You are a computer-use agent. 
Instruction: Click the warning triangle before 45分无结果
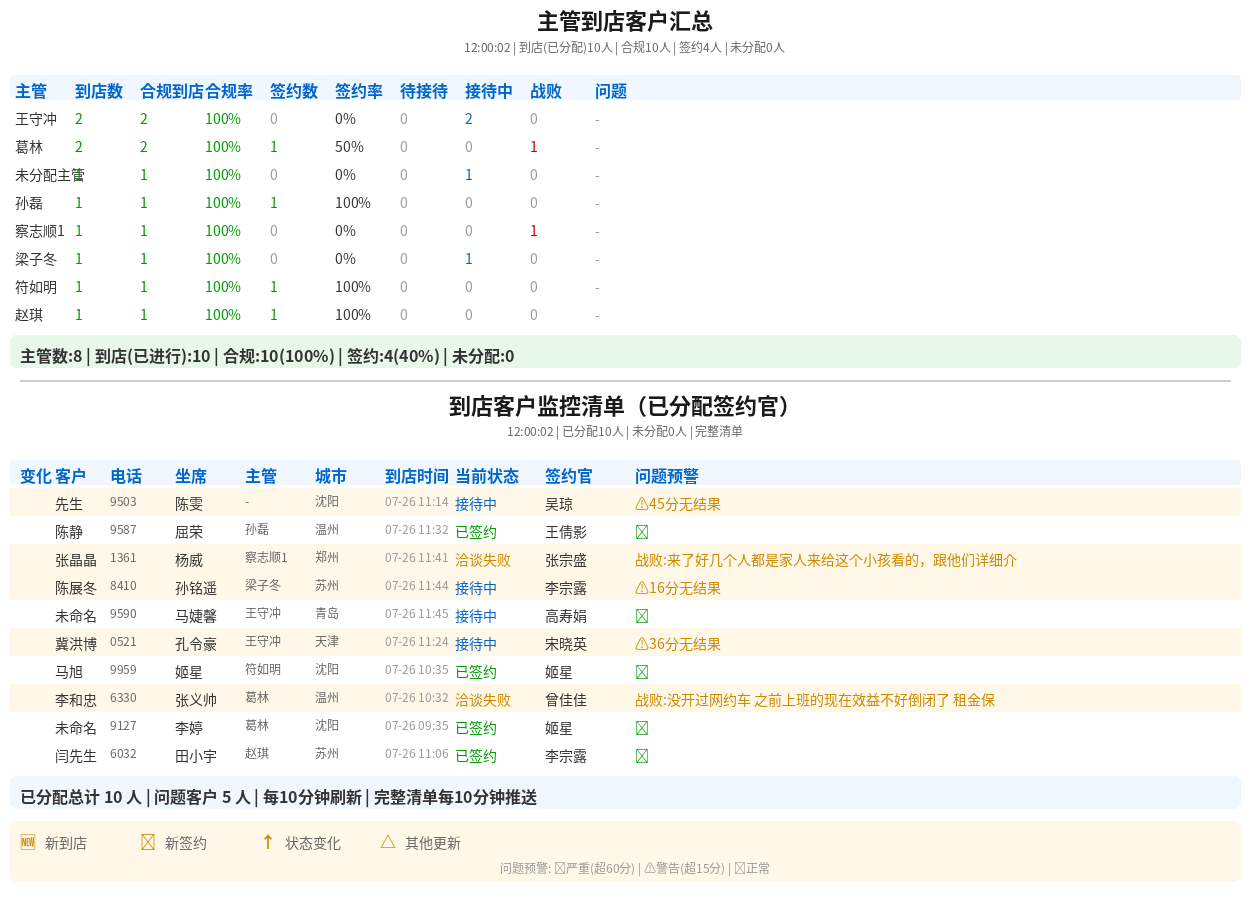pos(642,504)
